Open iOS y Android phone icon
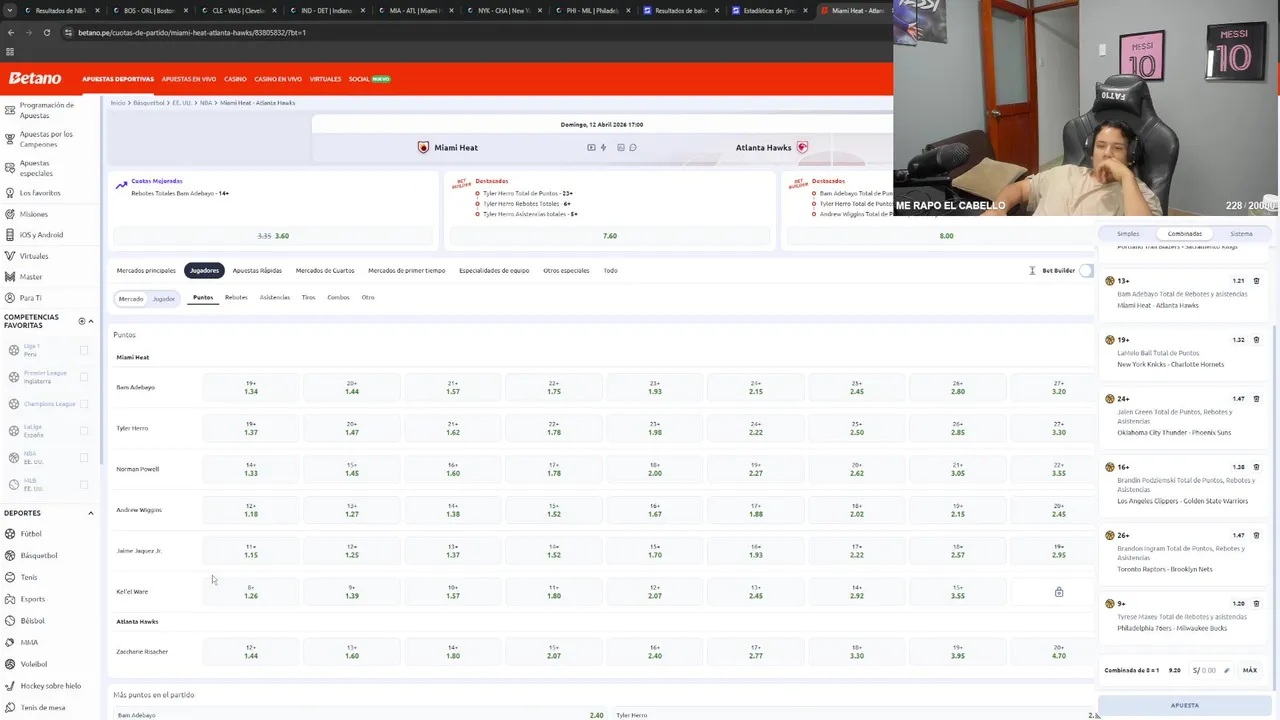Screen dimensions: 1280x720 click(x=10, y=235)
